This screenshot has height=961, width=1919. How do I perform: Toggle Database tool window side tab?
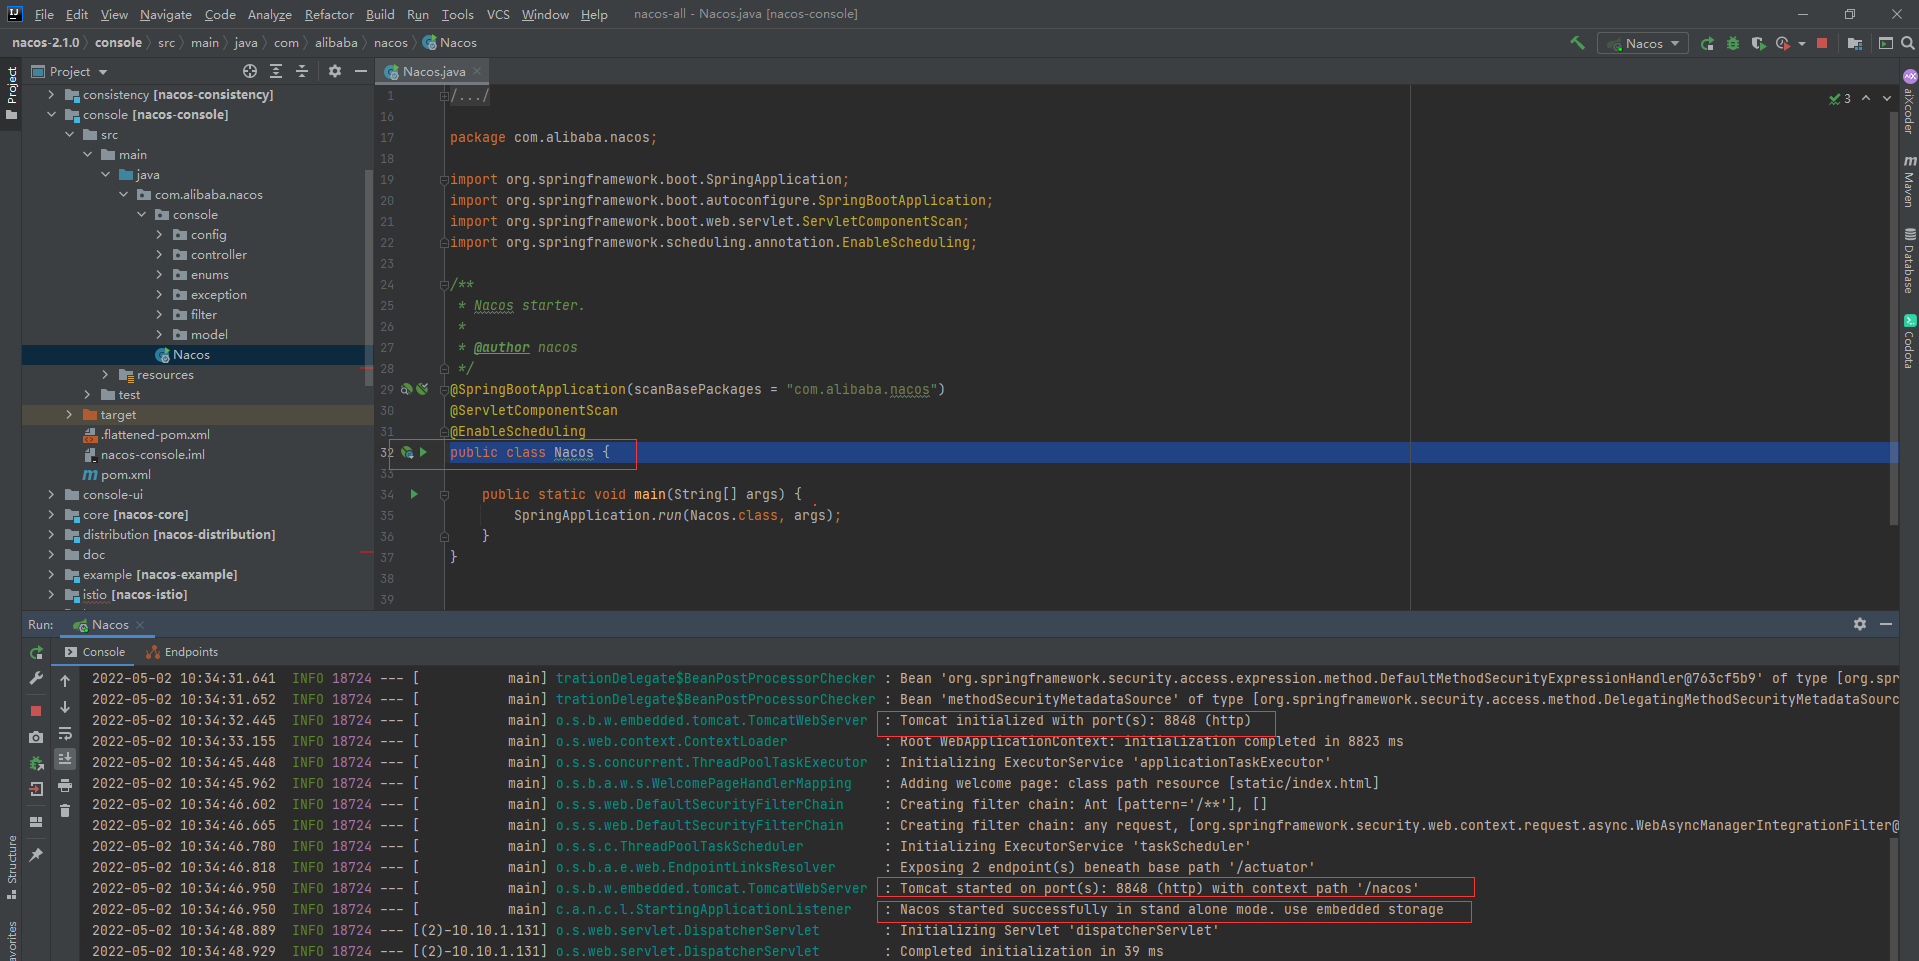1909,261
